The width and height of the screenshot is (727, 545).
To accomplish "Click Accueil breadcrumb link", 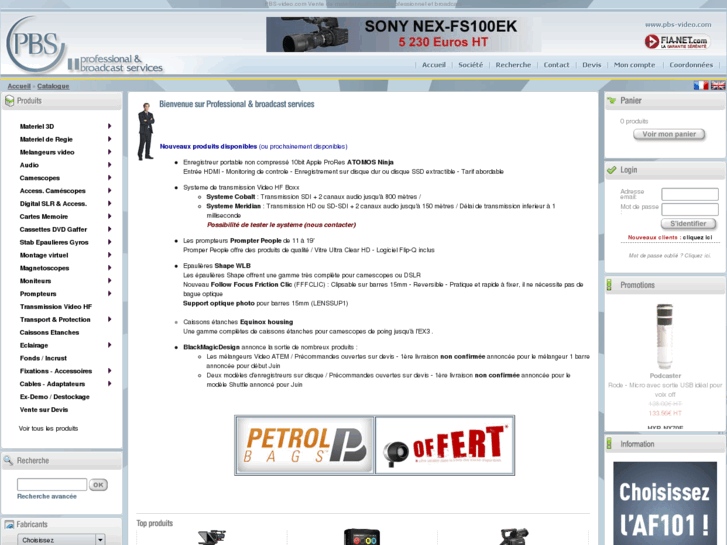I will (19, 86).
